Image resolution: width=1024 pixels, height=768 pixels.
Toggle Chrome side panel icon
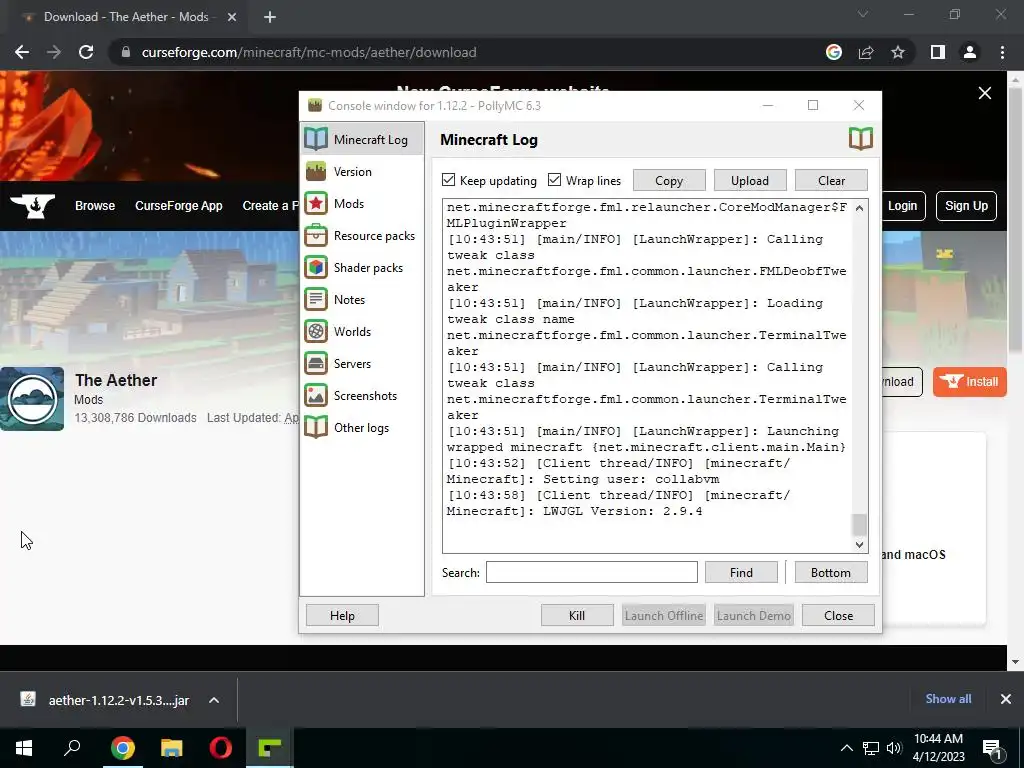pyautogui.click(x=938, y=52)
